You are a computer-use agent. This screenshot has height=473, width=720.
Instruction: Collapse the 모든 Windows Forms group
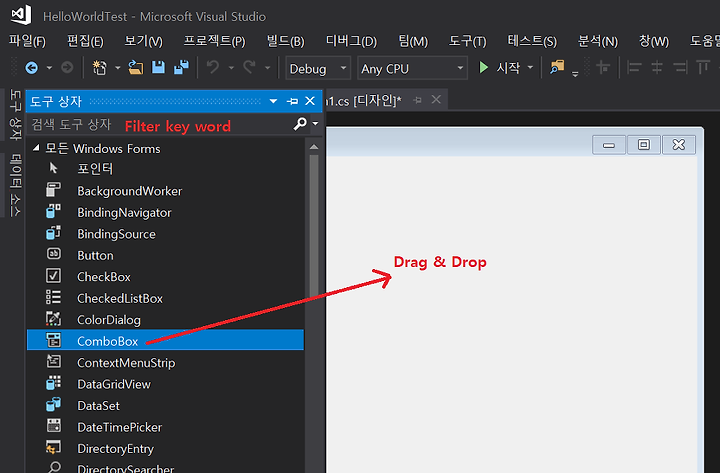[x=36, y=148]
